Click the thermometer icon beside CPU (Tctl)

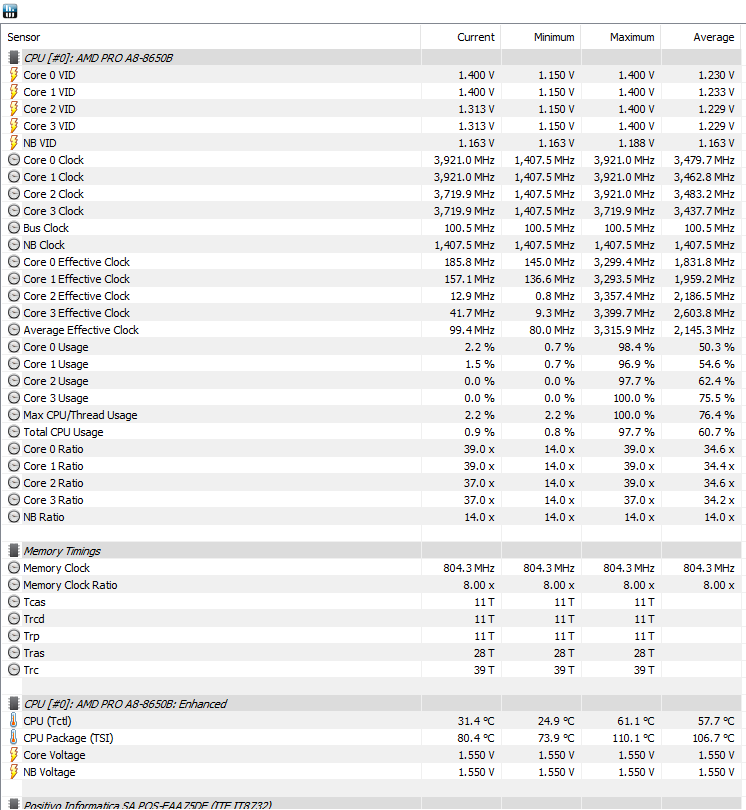(x=14, y=721)
